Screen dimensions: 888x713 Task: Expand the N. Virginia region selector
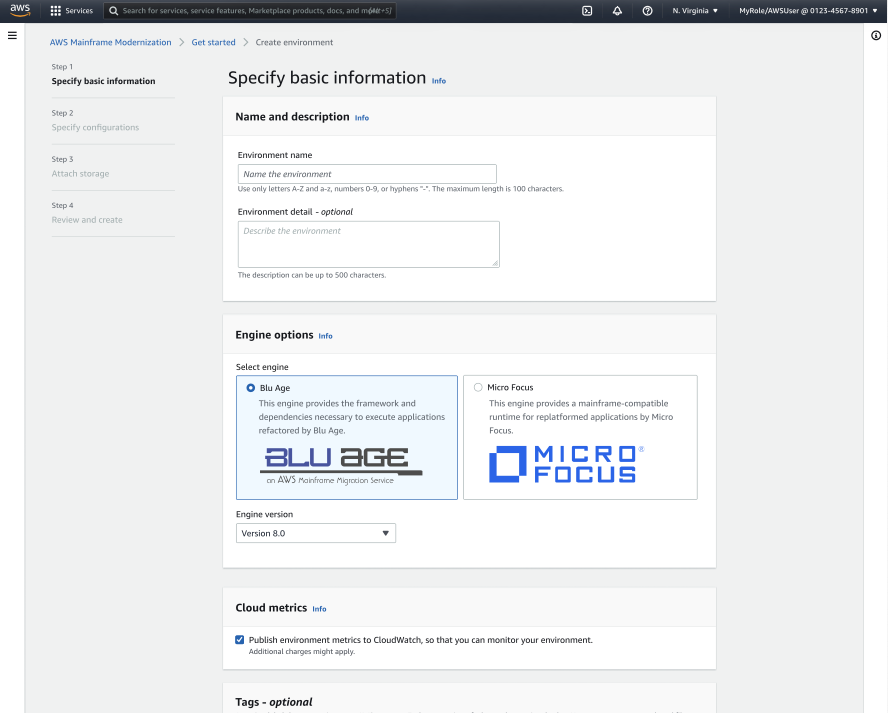point(695,11)
